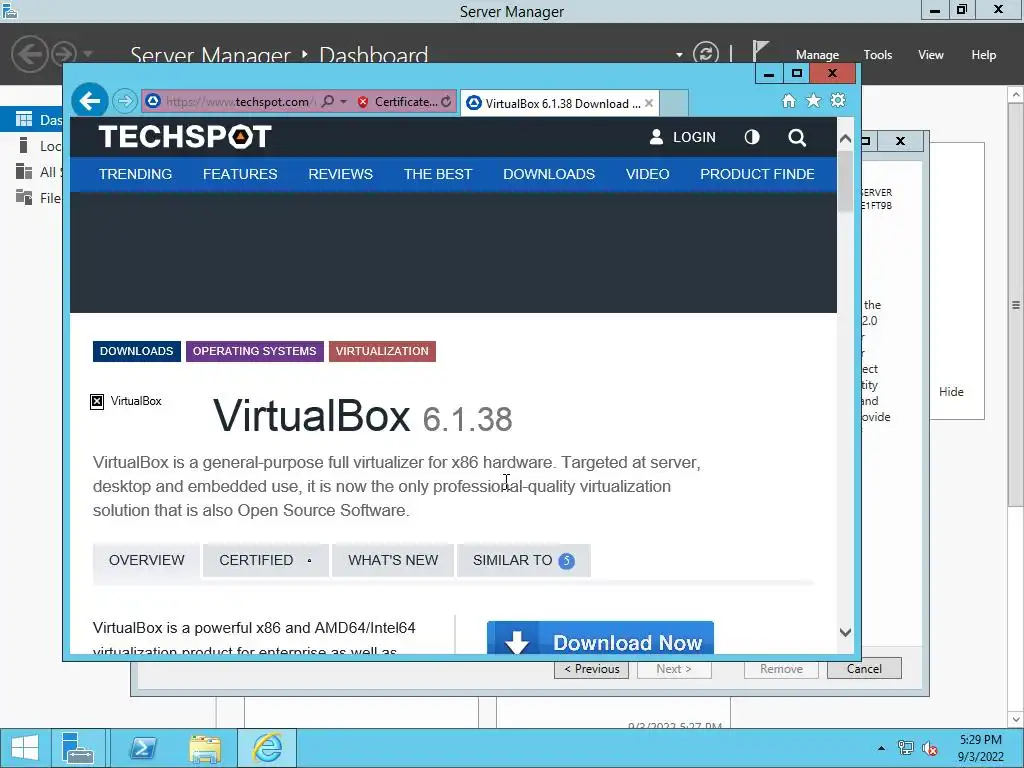Click the browser Home icon

tap(789, 101)
